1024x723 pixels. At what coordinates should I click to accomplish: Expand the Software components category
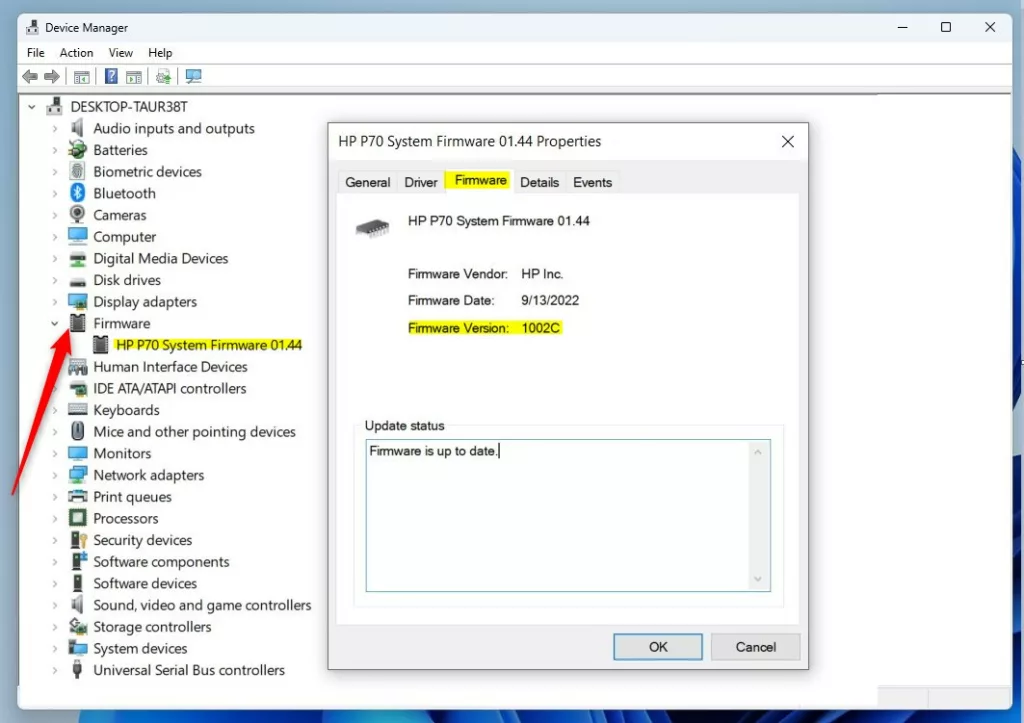pos(55,562)
